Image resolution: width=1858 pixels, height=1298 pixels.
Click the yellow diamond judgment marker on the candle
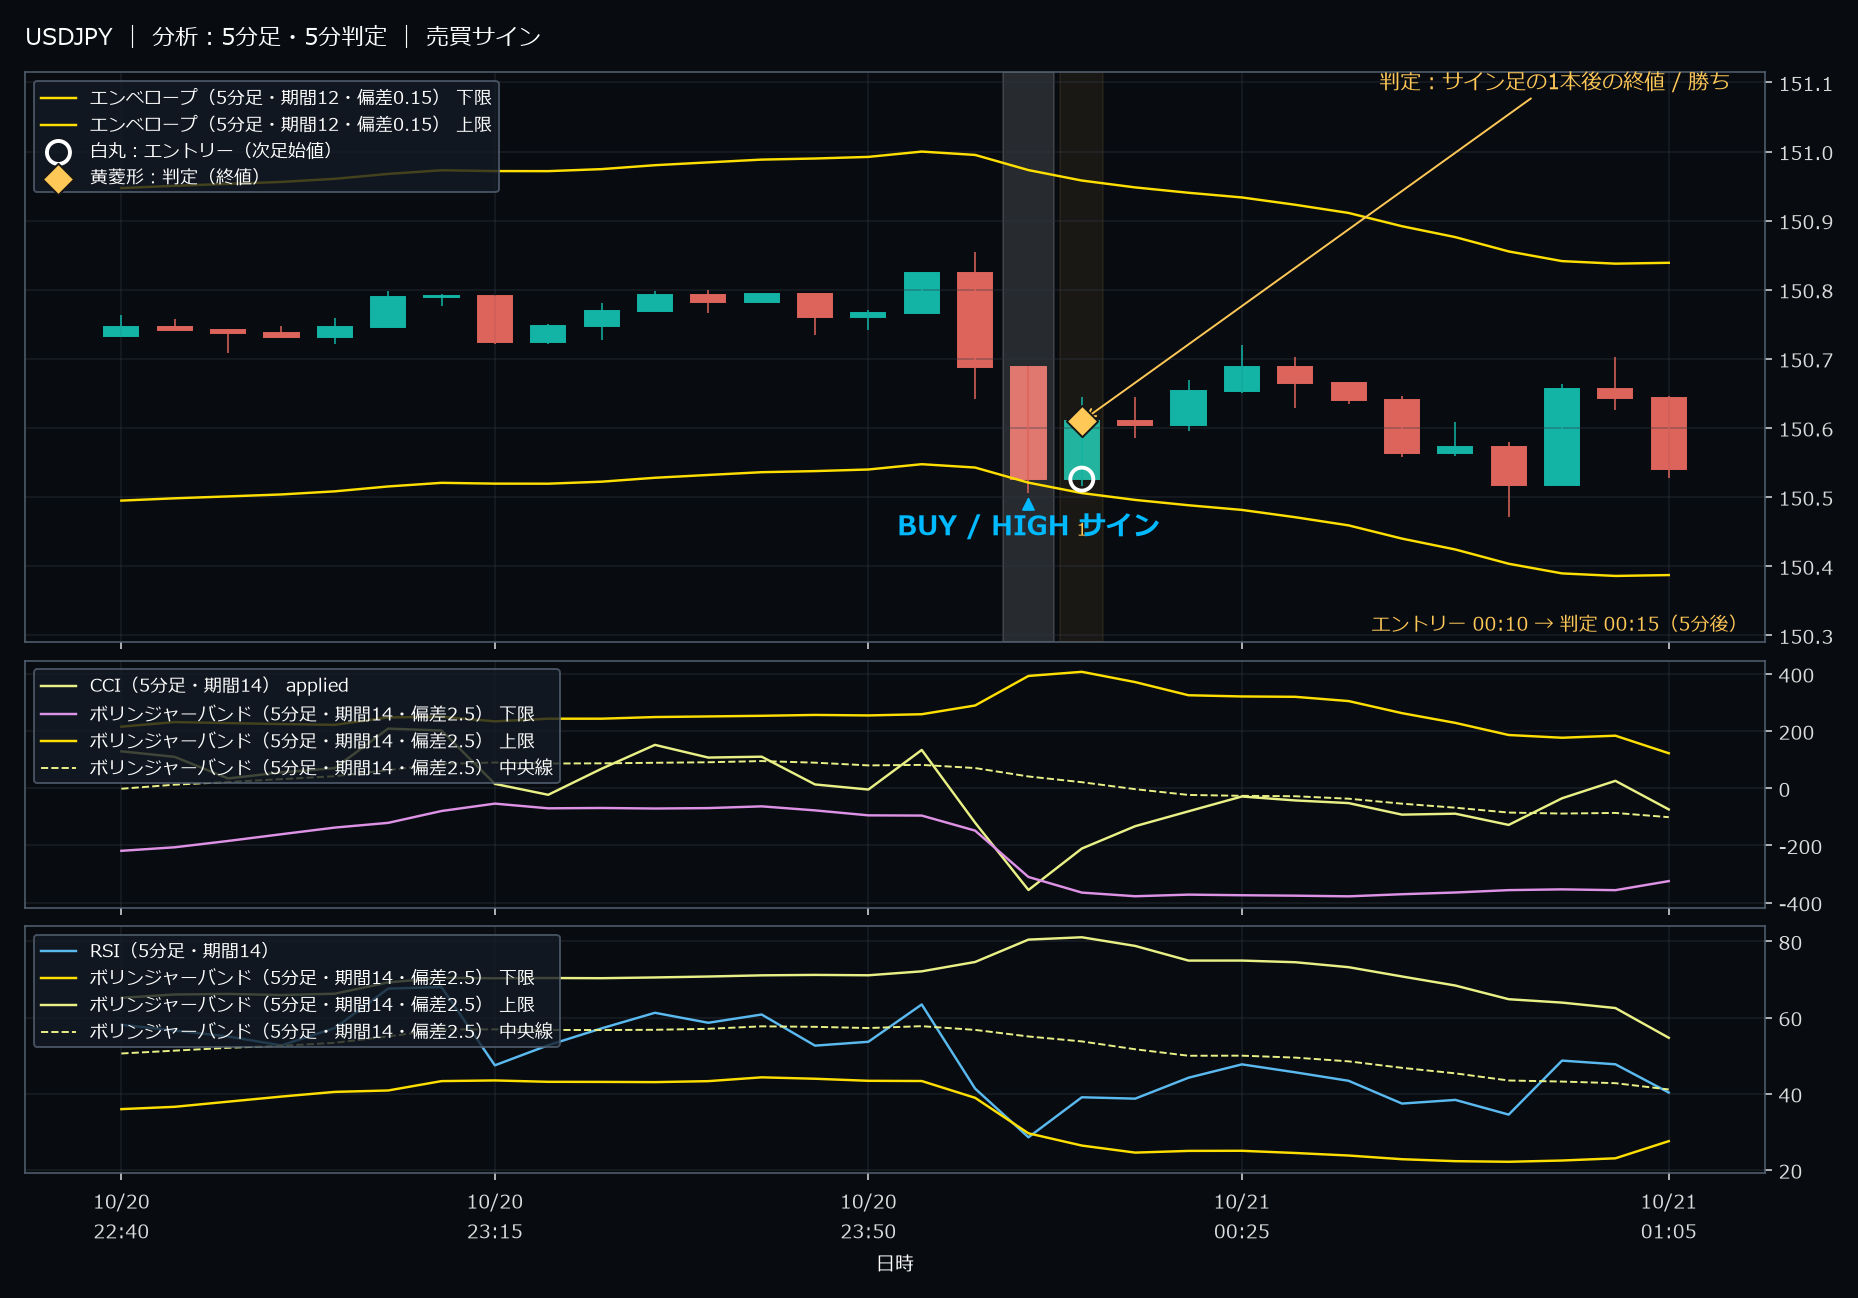[x=1082, y=422]
